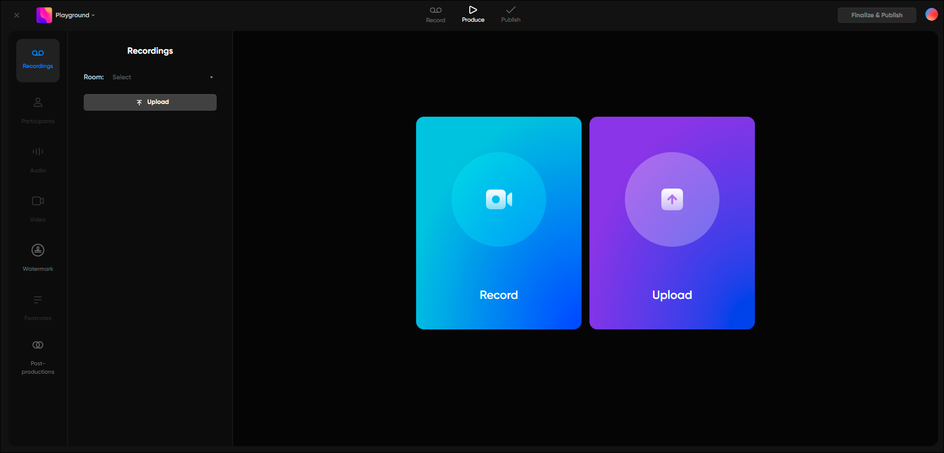This screenshot has height=453, width=944.
Task: Click the camera icon on Record card
Action: tap(498, 199)
